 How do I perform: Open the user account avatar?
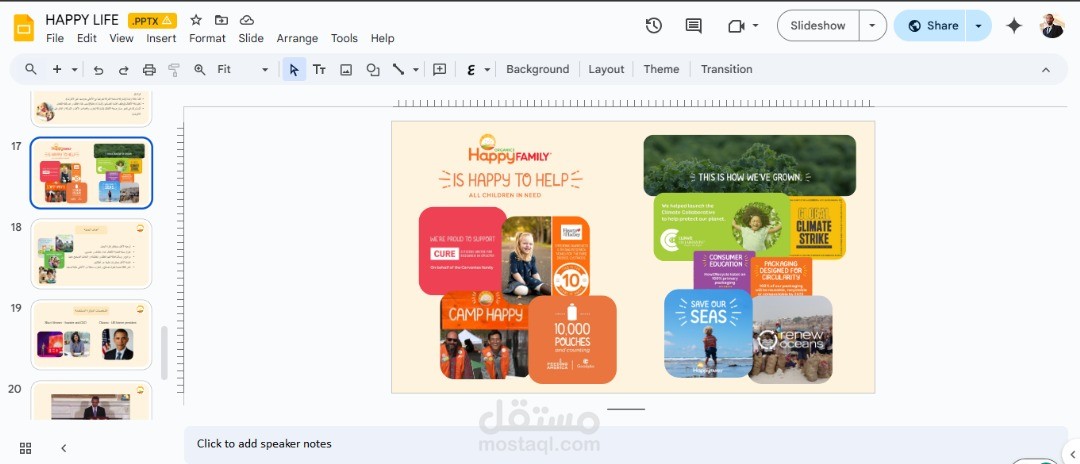point(1052,25)
